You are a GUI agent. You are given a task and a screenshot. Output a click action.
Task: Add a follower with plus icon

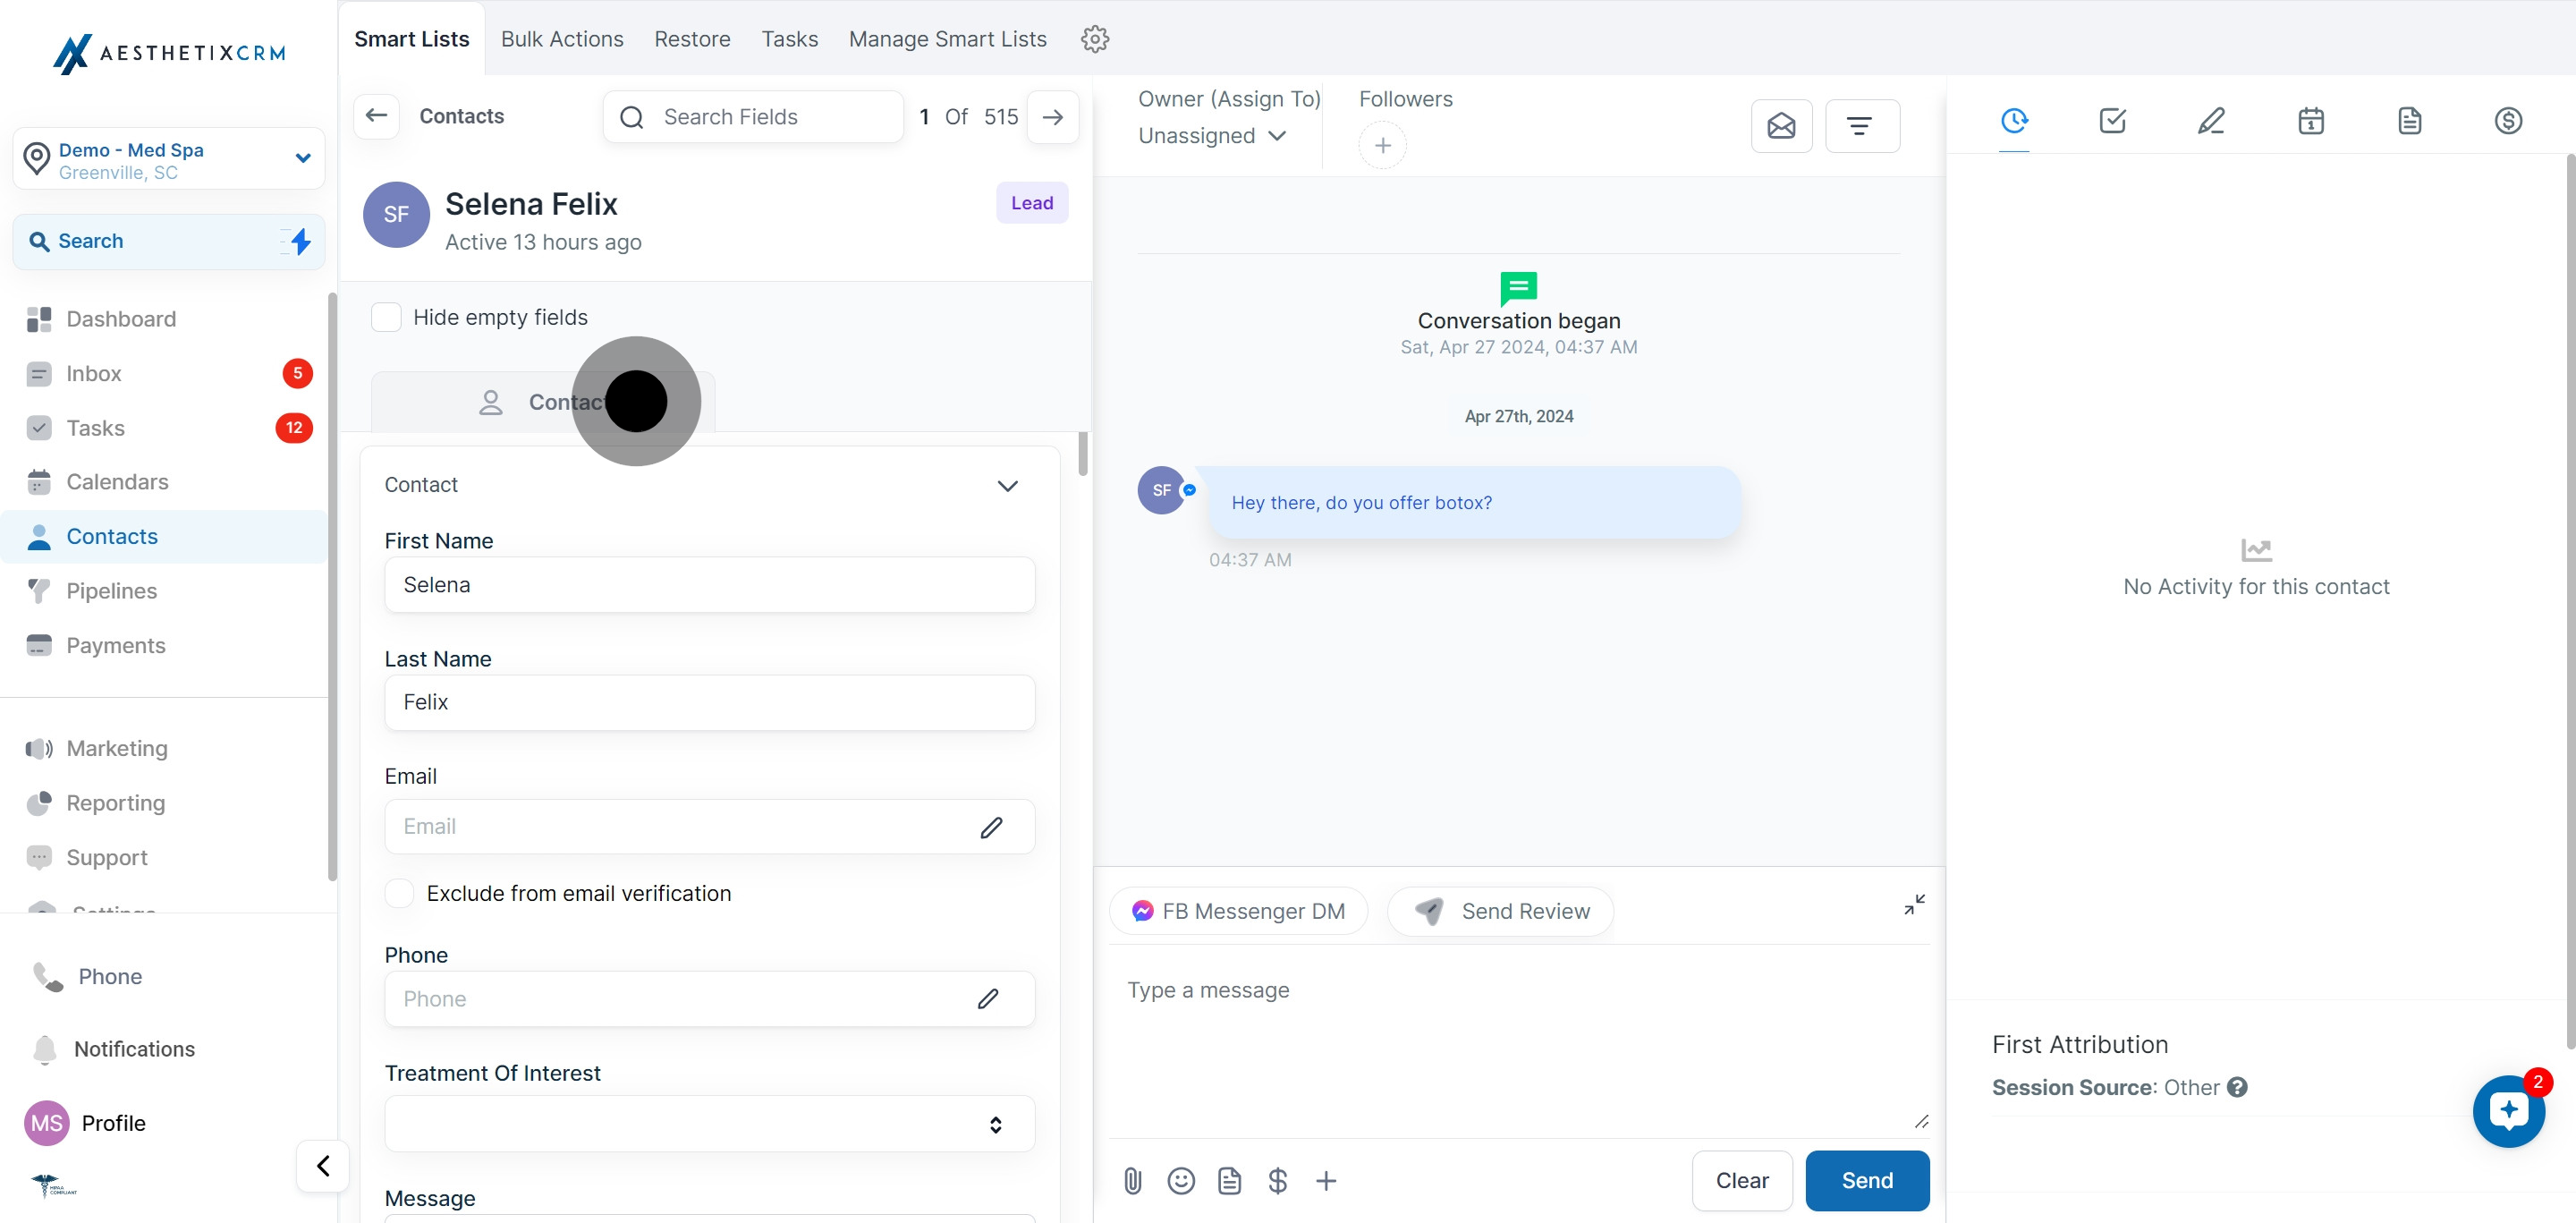click(x=1382, y=146)
